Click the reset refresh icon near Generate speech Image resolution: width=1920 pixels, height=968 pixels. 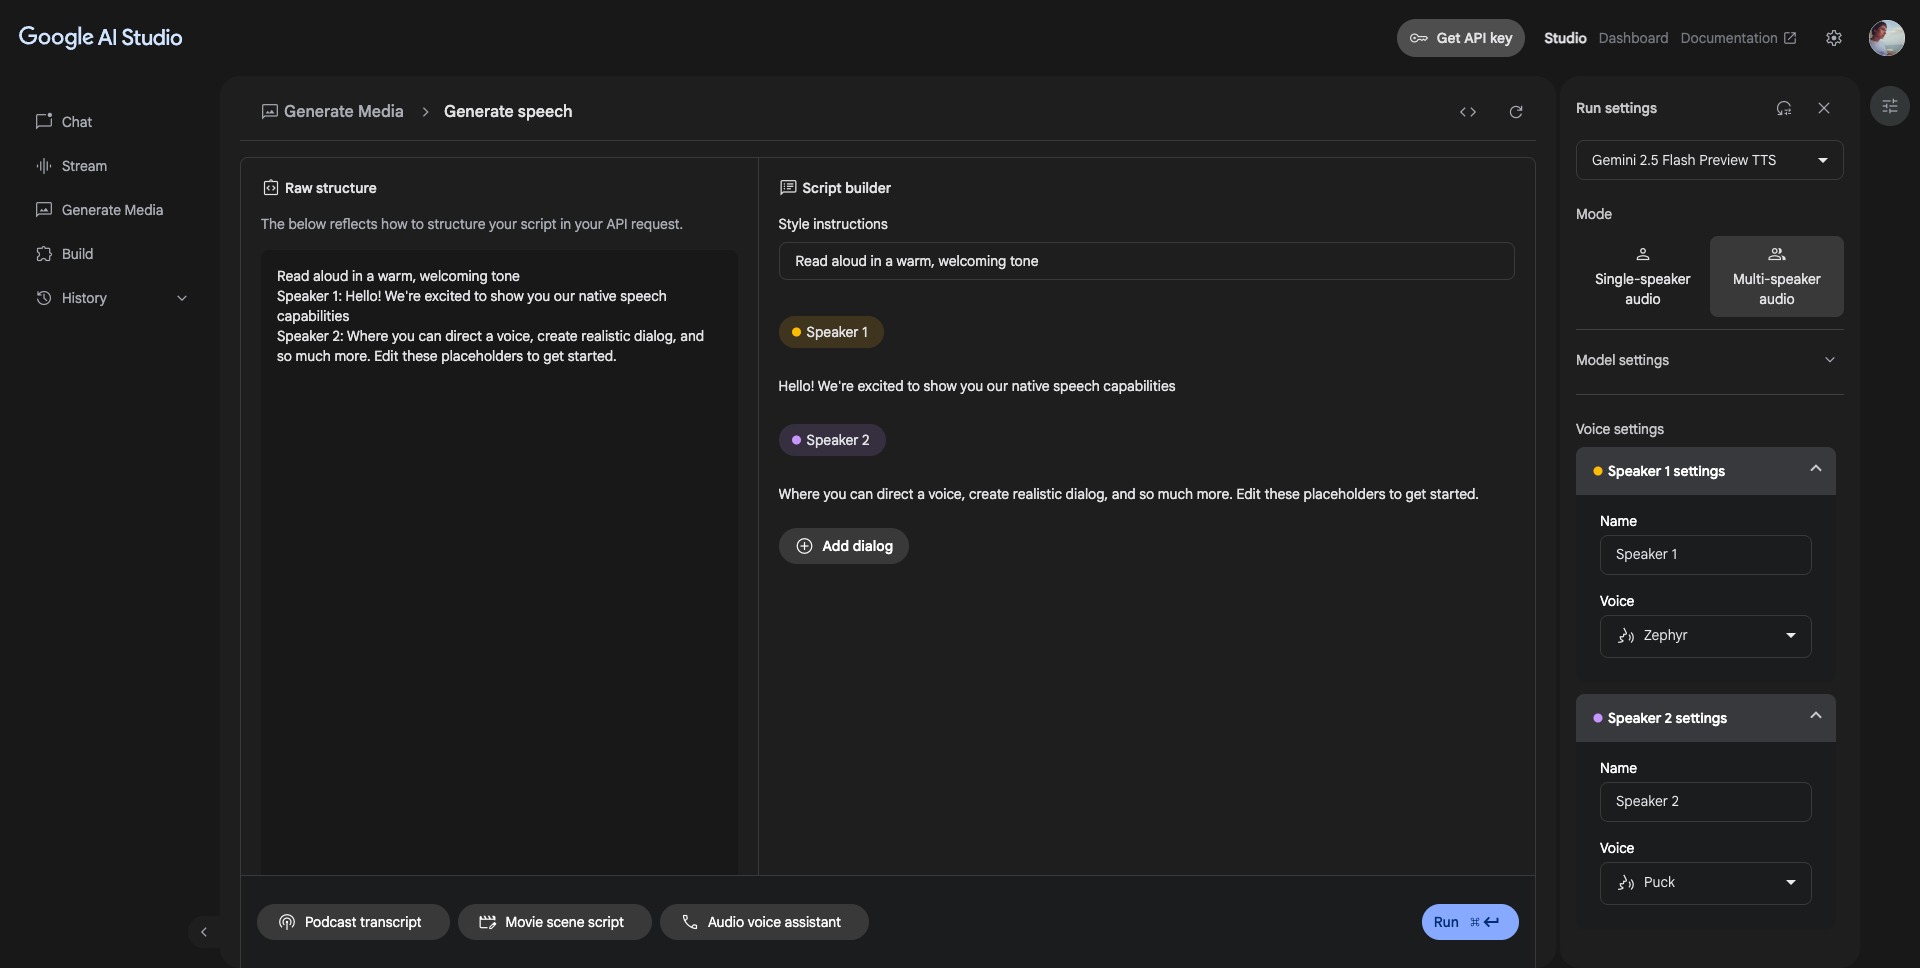point(1516,112)
